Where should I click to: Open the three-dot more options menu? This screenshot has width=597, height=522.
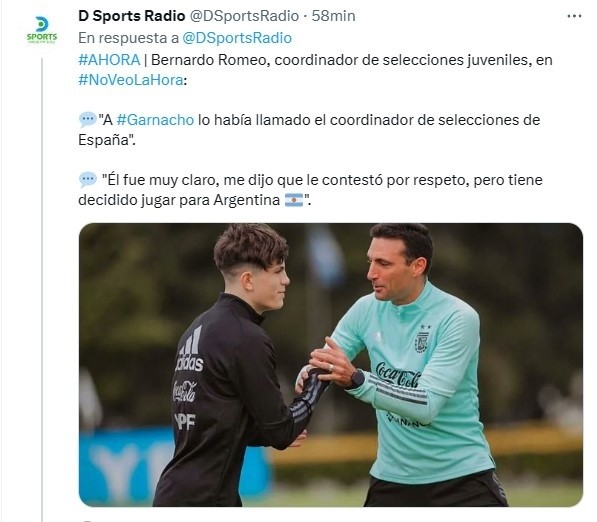point(574,16)
